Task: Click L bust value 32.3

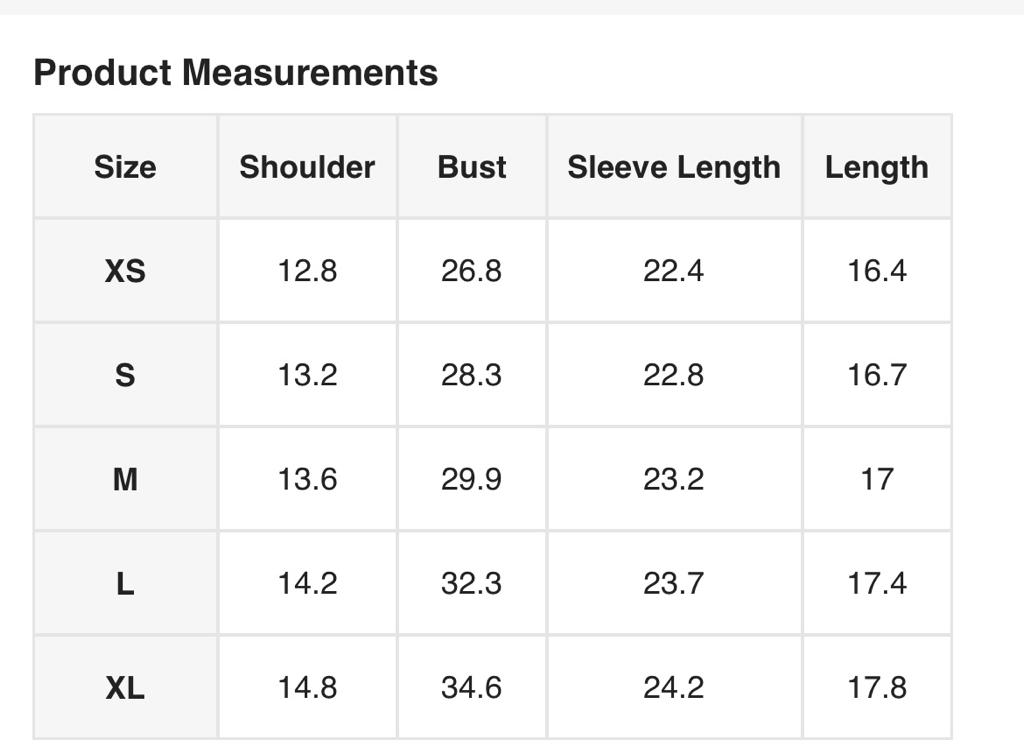Action: pyautogui.click(x=472, y=583)
